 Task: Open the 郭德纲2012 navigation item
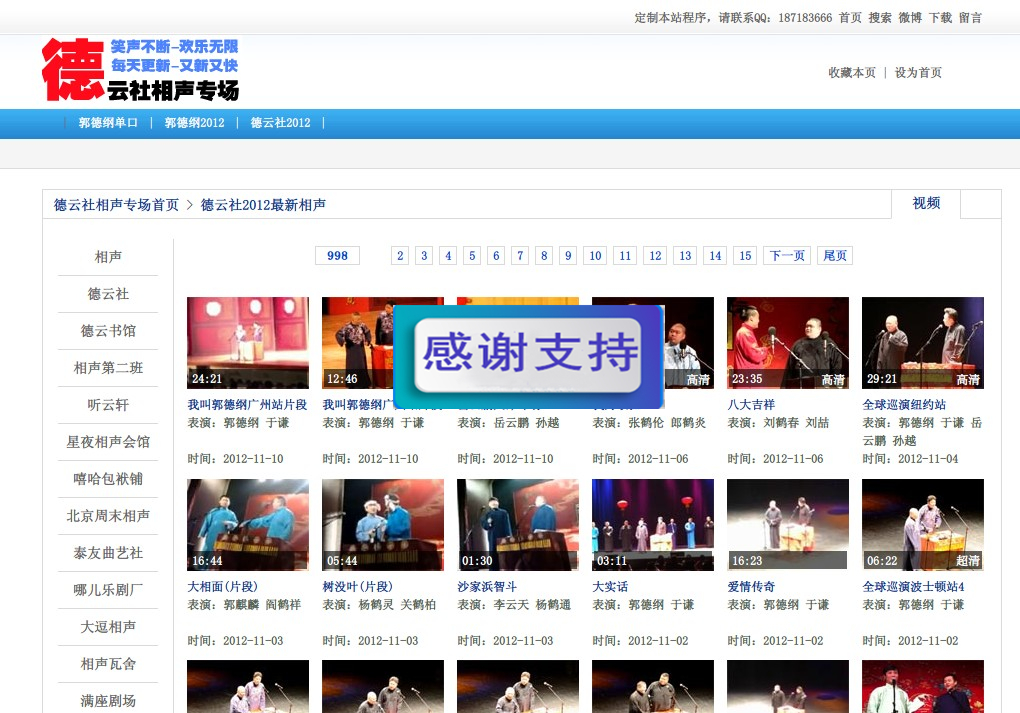pyautogui.click(x=195, y=122)
